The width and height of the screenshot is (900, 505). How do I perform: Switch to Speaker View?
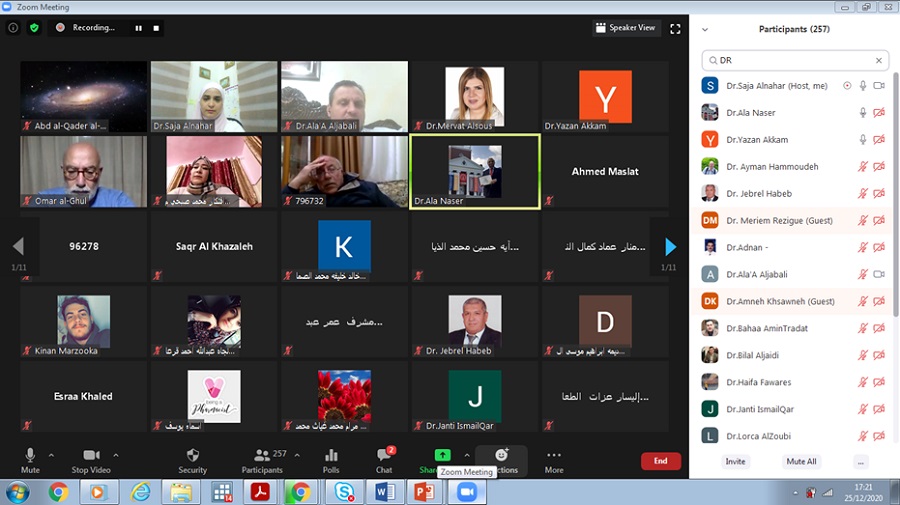click(x=626, y=28)
